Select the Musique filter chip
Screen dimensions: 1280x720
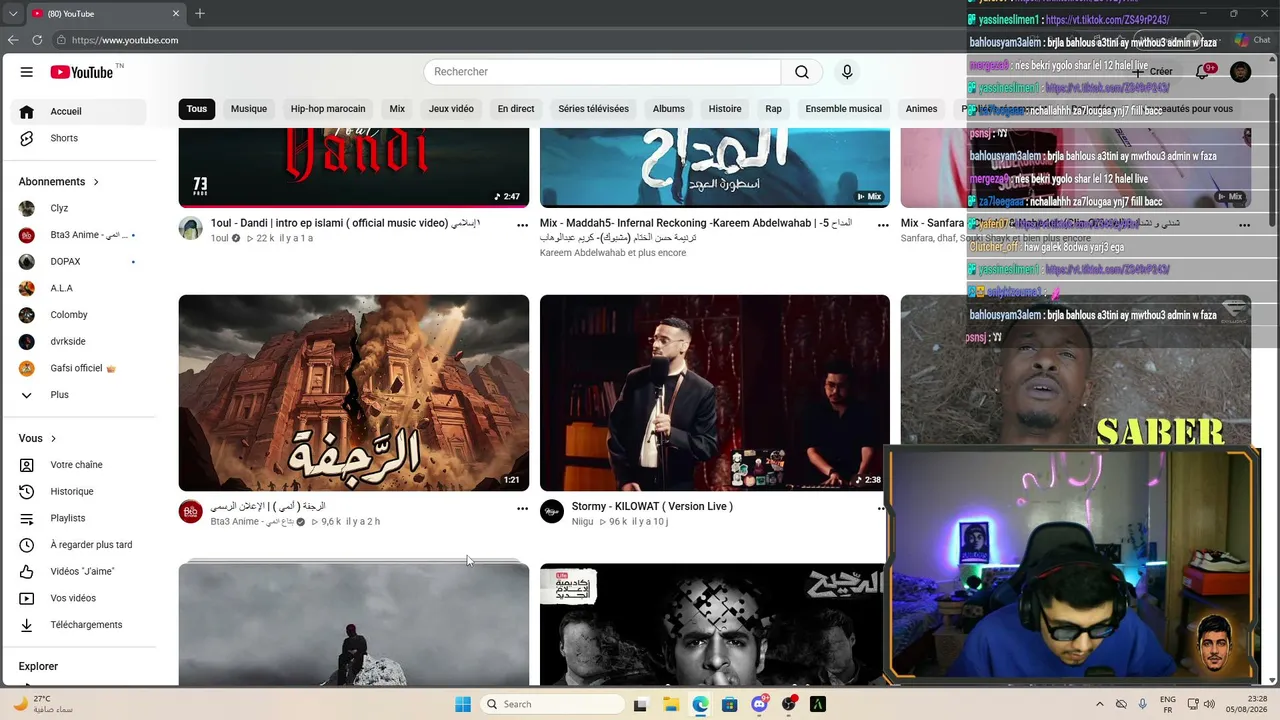[249, 109]
